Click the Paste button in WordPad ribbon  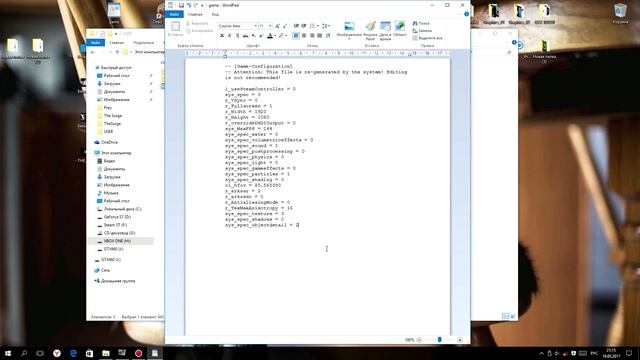tap(176, 29)
